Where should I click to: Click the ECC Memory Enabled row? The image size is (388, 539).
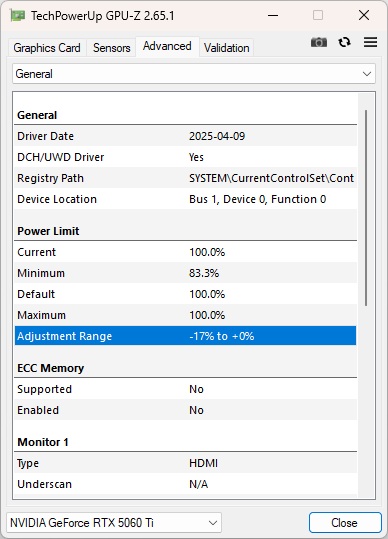point(186,410)
